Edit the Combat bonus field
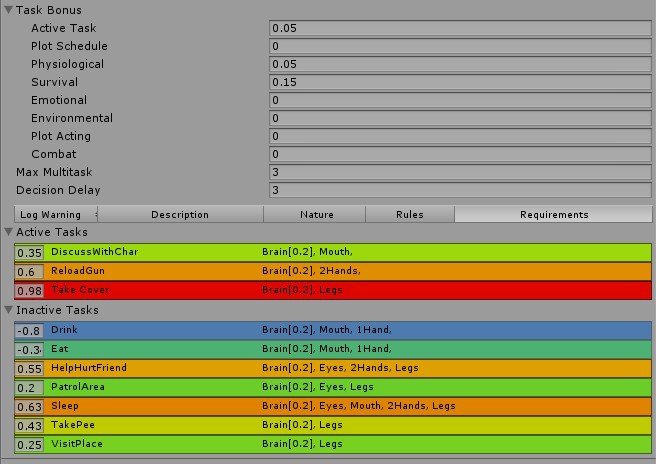 460,154
